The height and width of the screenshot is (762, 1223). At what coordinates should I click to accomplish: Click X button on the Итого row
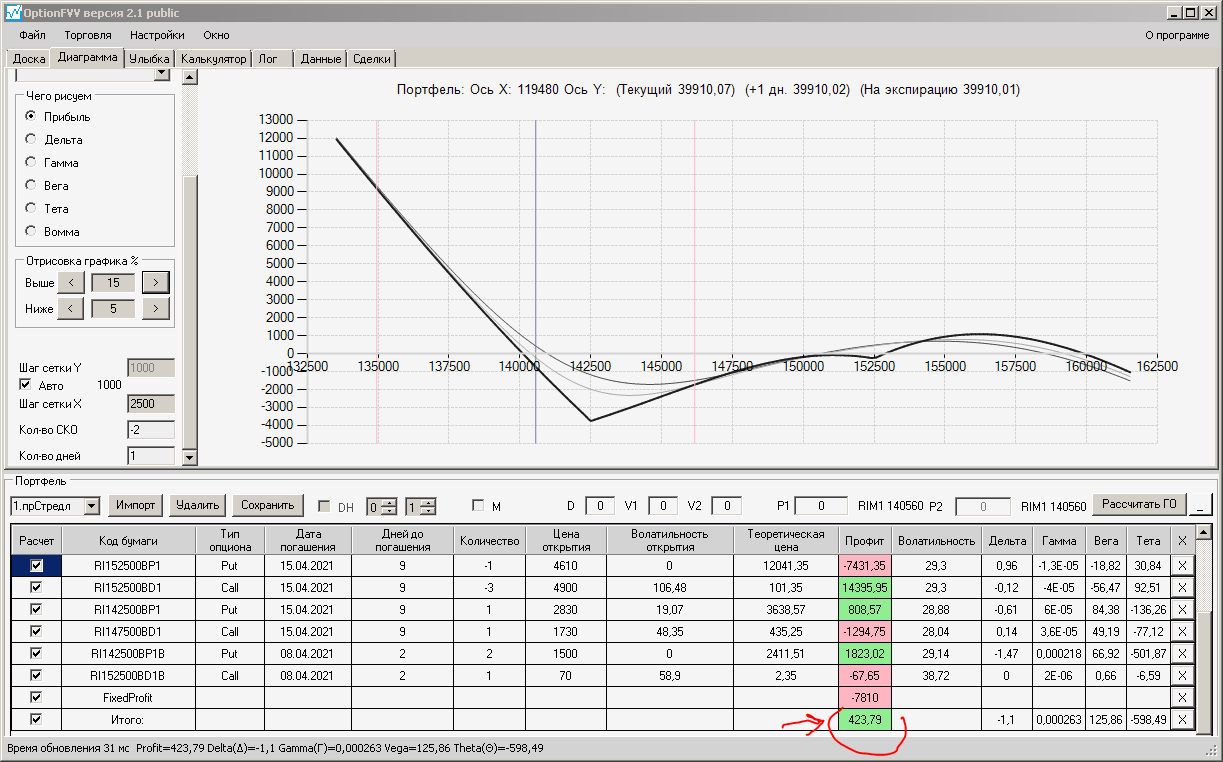click(1182, 720)
